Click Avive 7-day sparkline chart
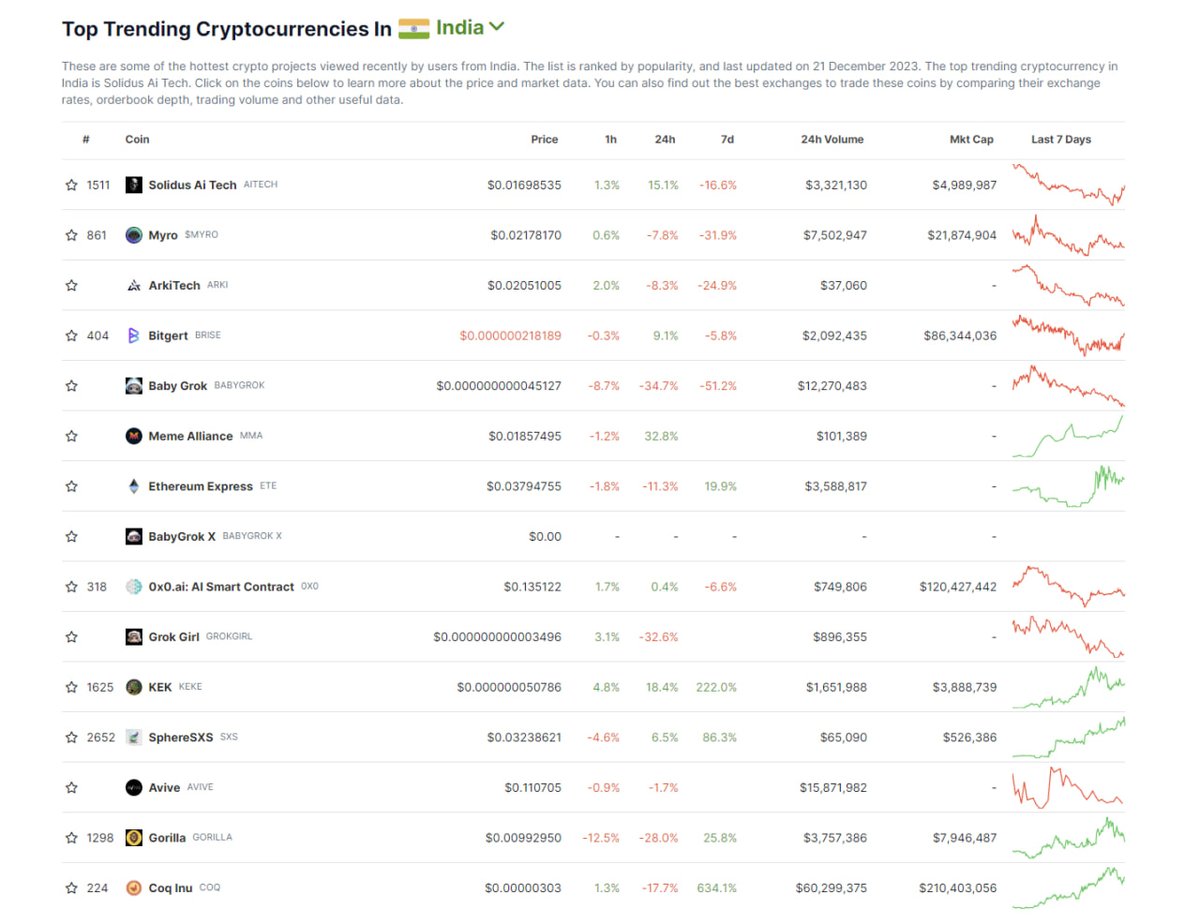 point(1068,787)
